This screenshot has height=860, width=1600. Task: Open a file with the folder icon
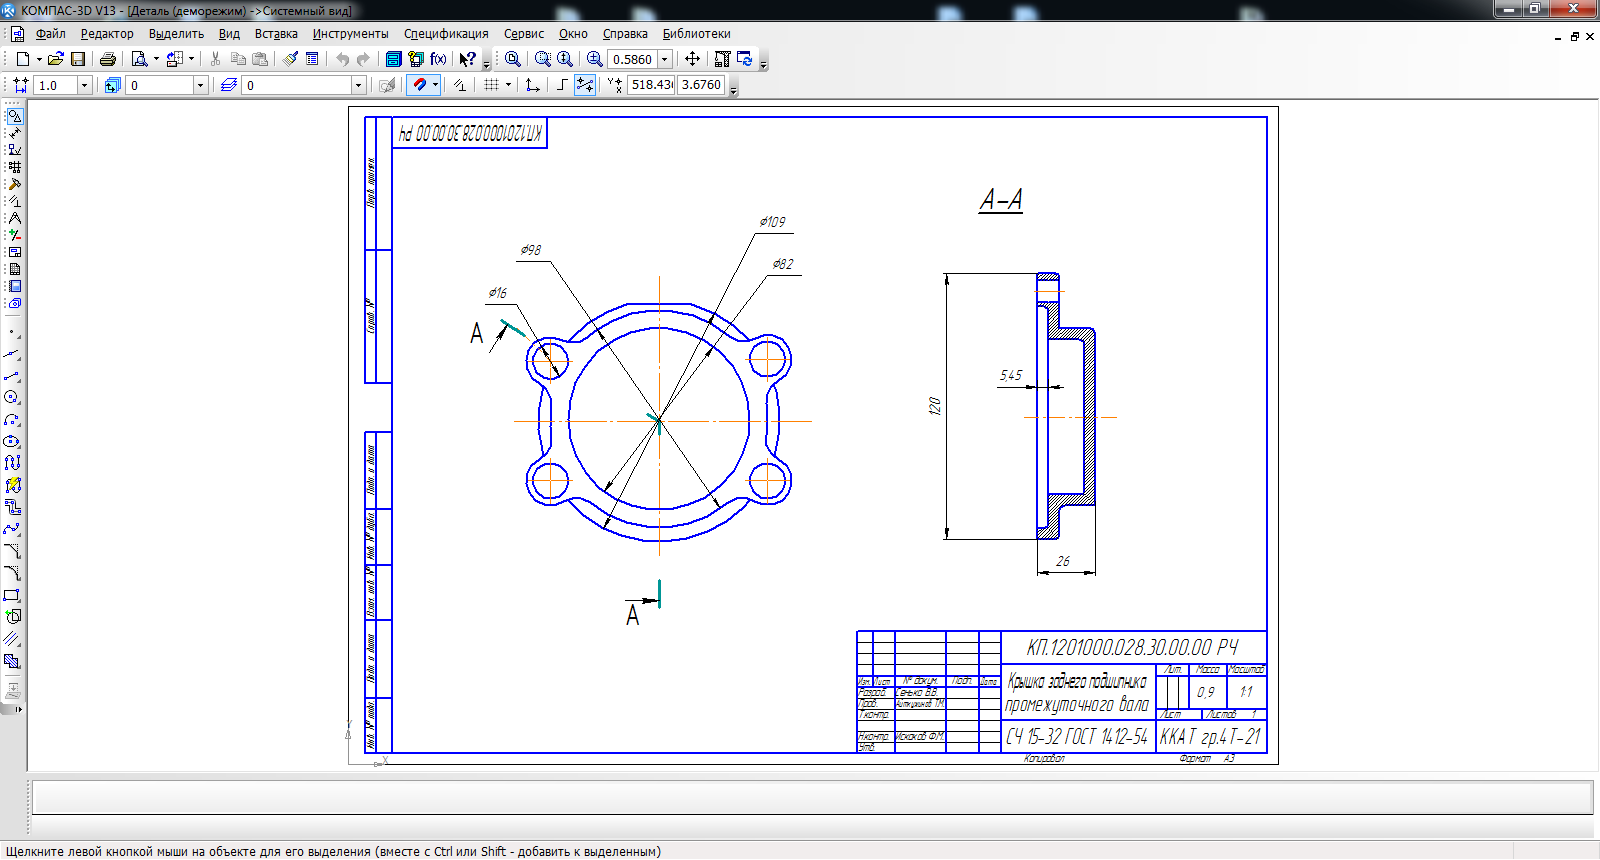[56, 59]
